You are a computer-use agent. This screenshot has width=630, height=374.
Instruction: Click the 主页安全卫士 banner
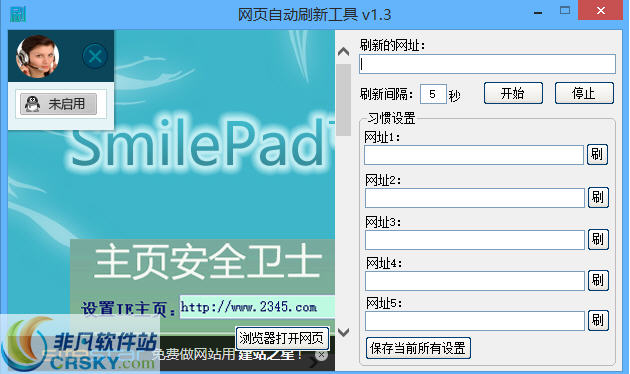point(208,263)
